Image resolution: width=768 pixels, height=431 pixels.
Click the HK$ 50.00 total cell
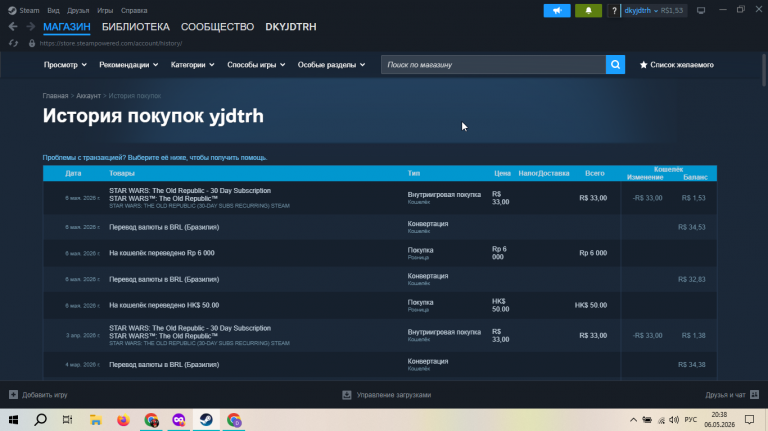click(591, 305)
